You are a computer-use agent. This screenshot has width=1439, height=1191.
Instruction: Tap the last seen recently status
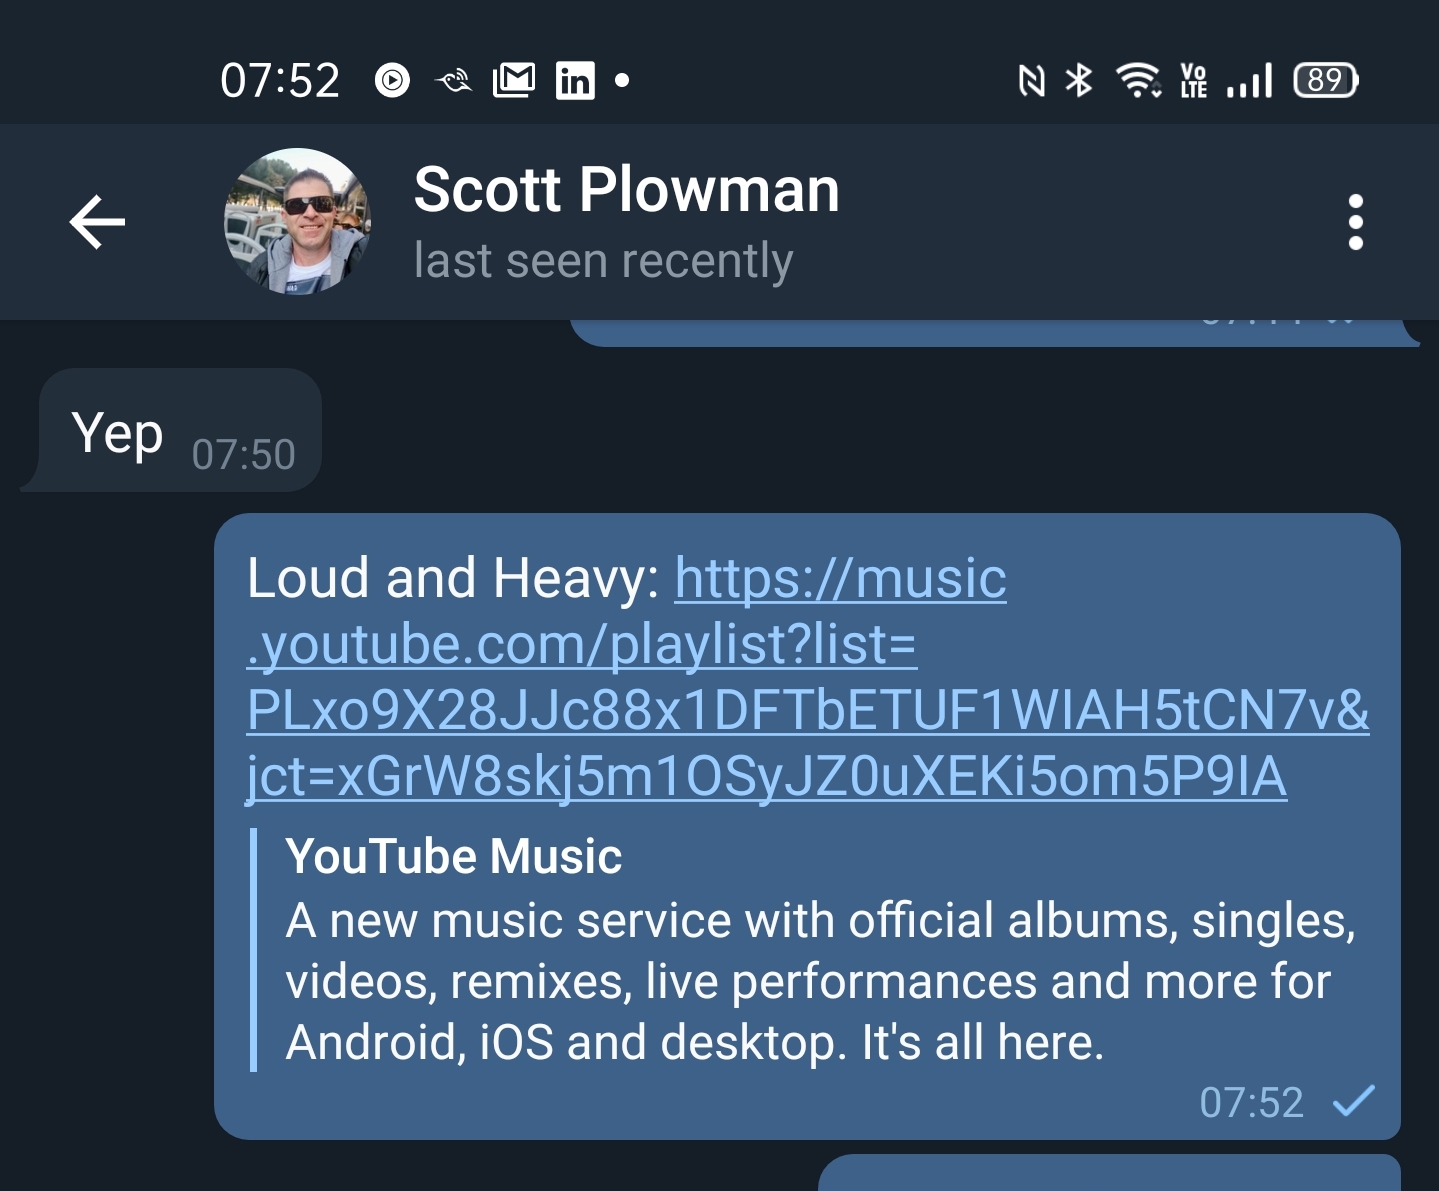click(x=604, y=261)
